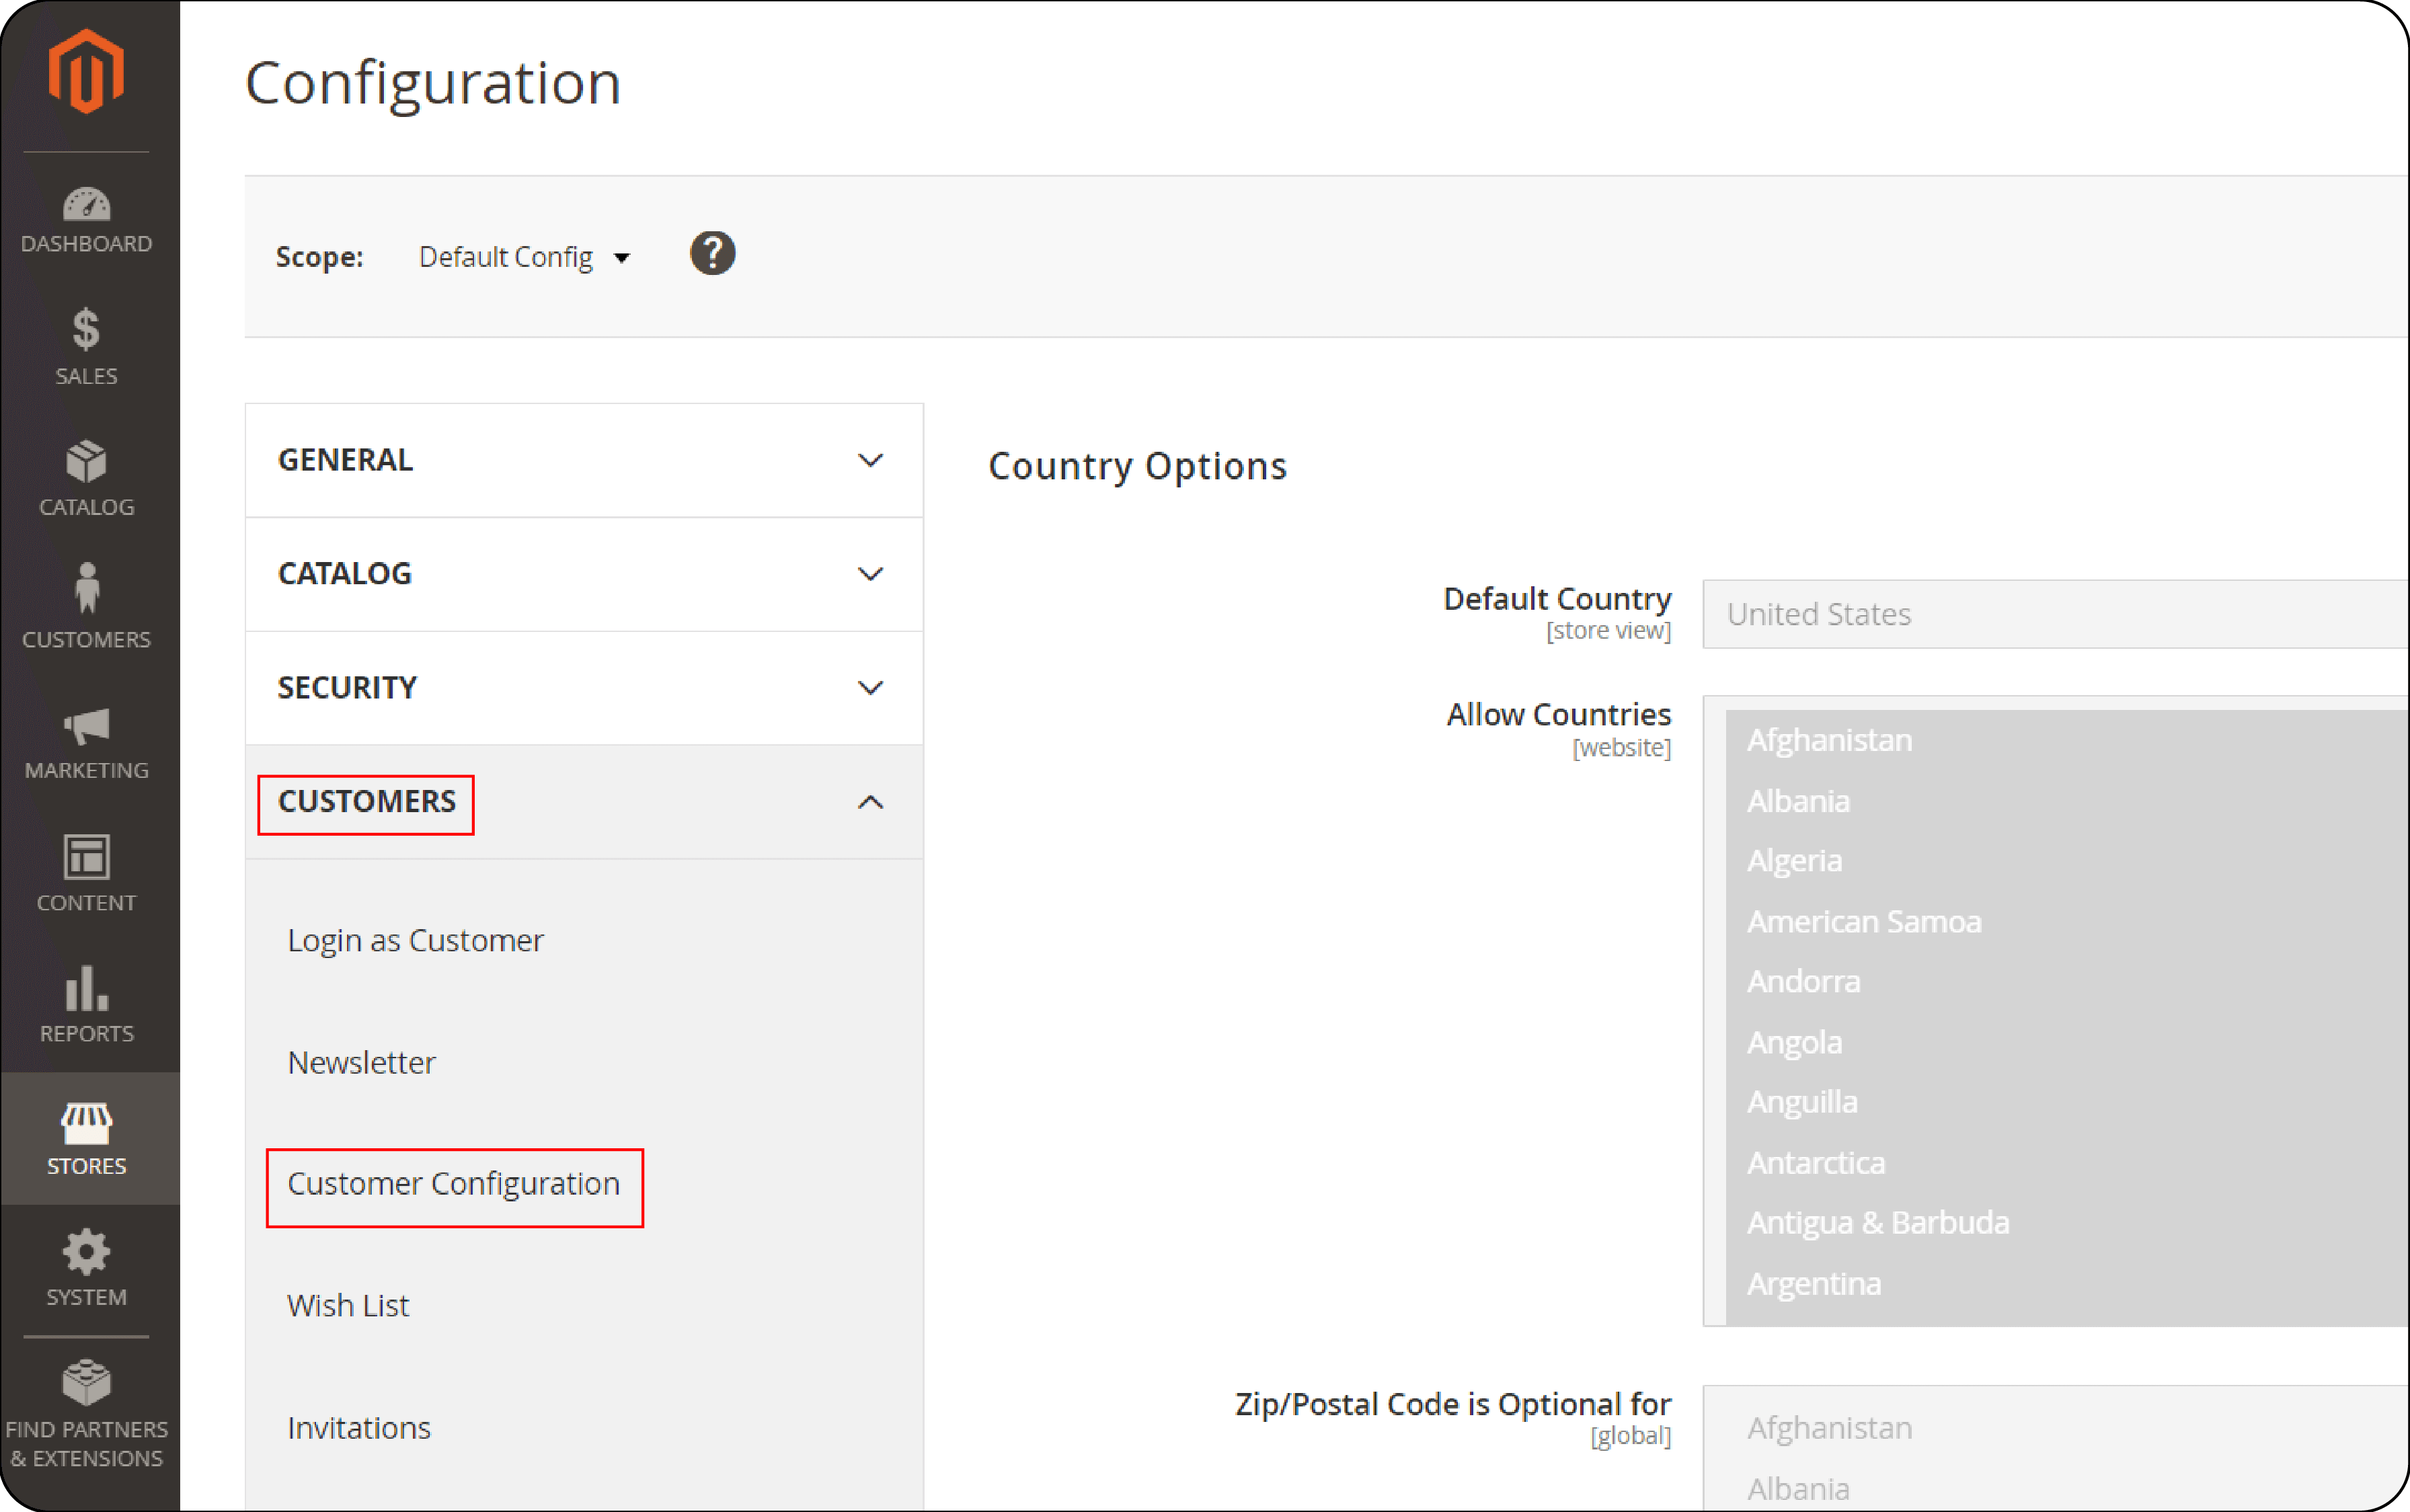2410x1512 pixels.
Task: Collapse the CUSTOMERS configuration section
Action: coord(583,802)
